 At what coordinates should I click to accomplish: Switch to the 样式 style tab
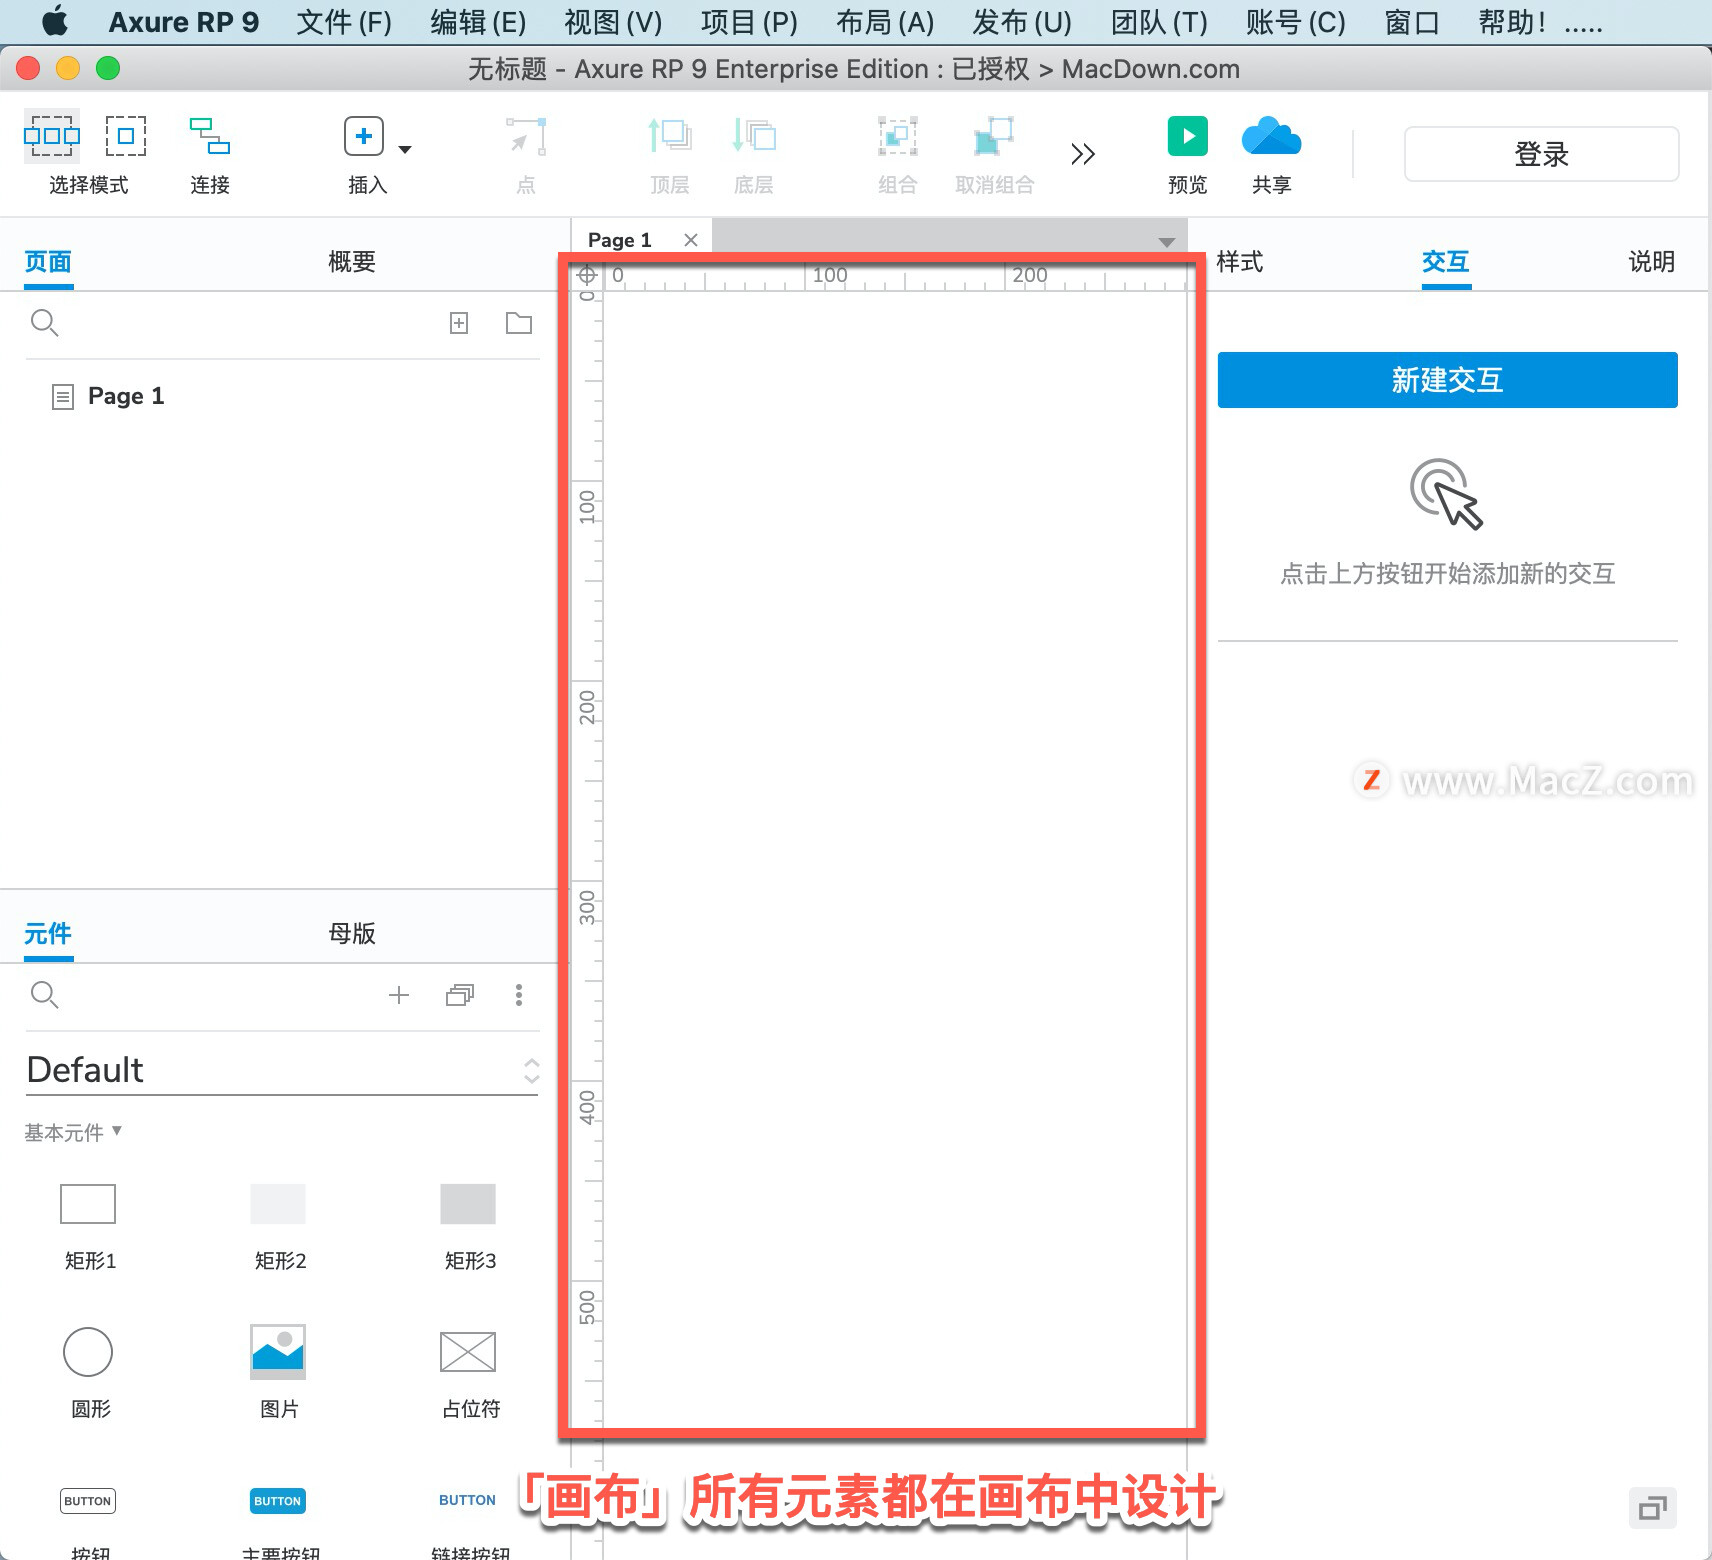pos(1240,262)
